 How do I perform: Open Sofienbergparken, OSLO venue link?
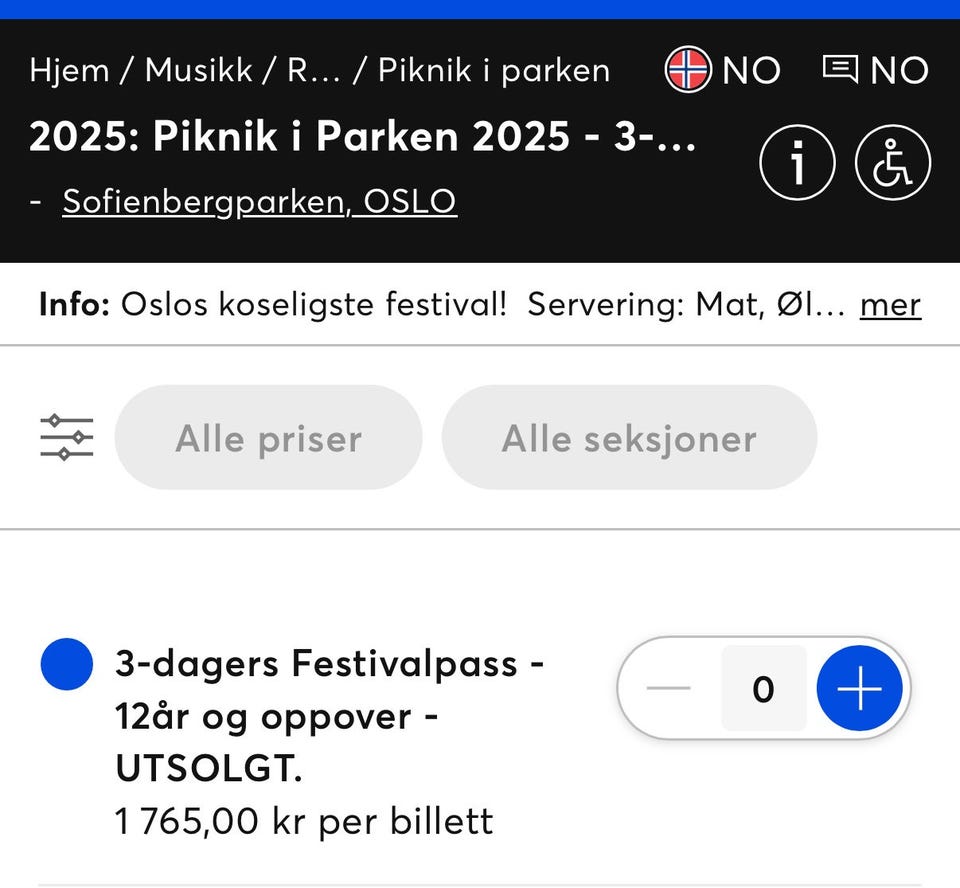(x=259, y=202)
